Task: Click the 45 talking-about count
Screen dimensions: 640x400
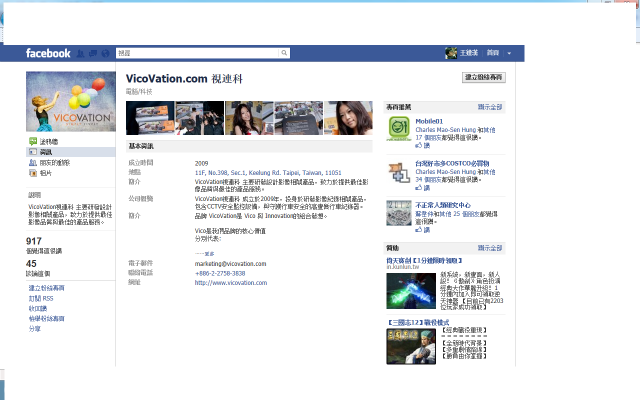Action: [x=31, y=264]
